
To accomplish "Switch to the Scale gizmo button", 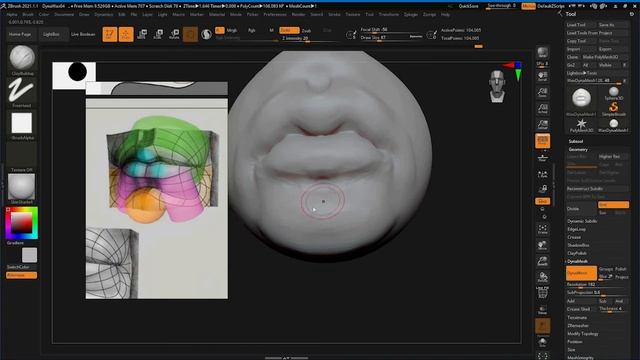I will pos(158,34).
